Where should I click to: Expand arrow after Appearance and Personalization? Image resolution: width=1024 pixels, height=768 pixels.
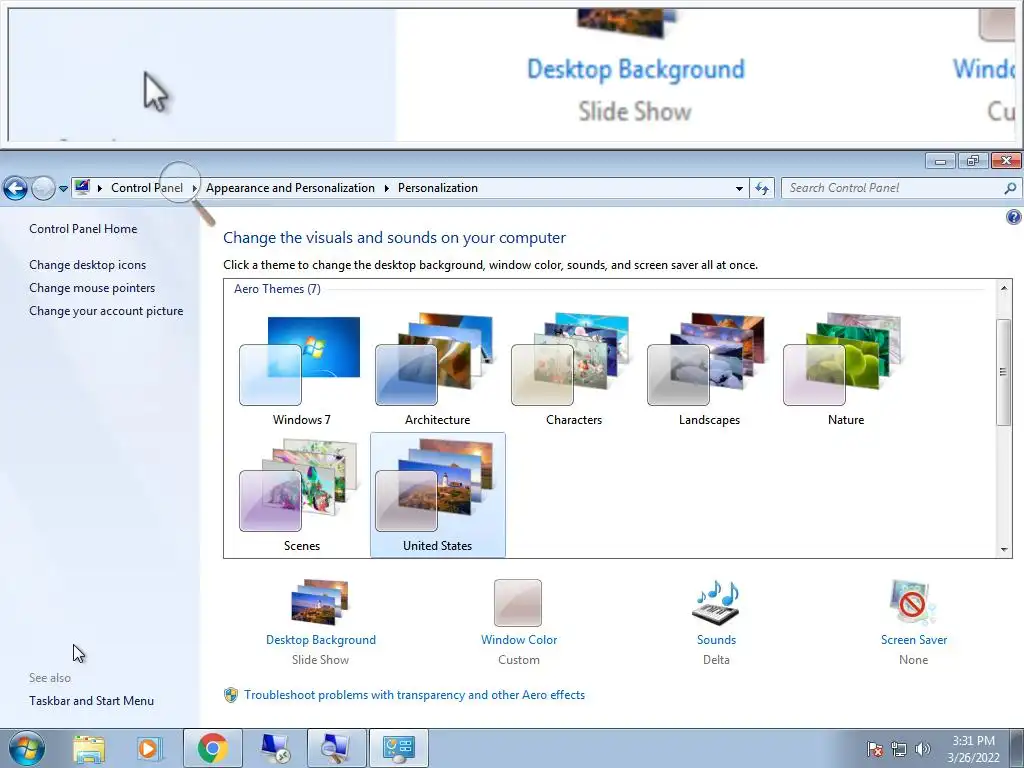pos(387,188)
